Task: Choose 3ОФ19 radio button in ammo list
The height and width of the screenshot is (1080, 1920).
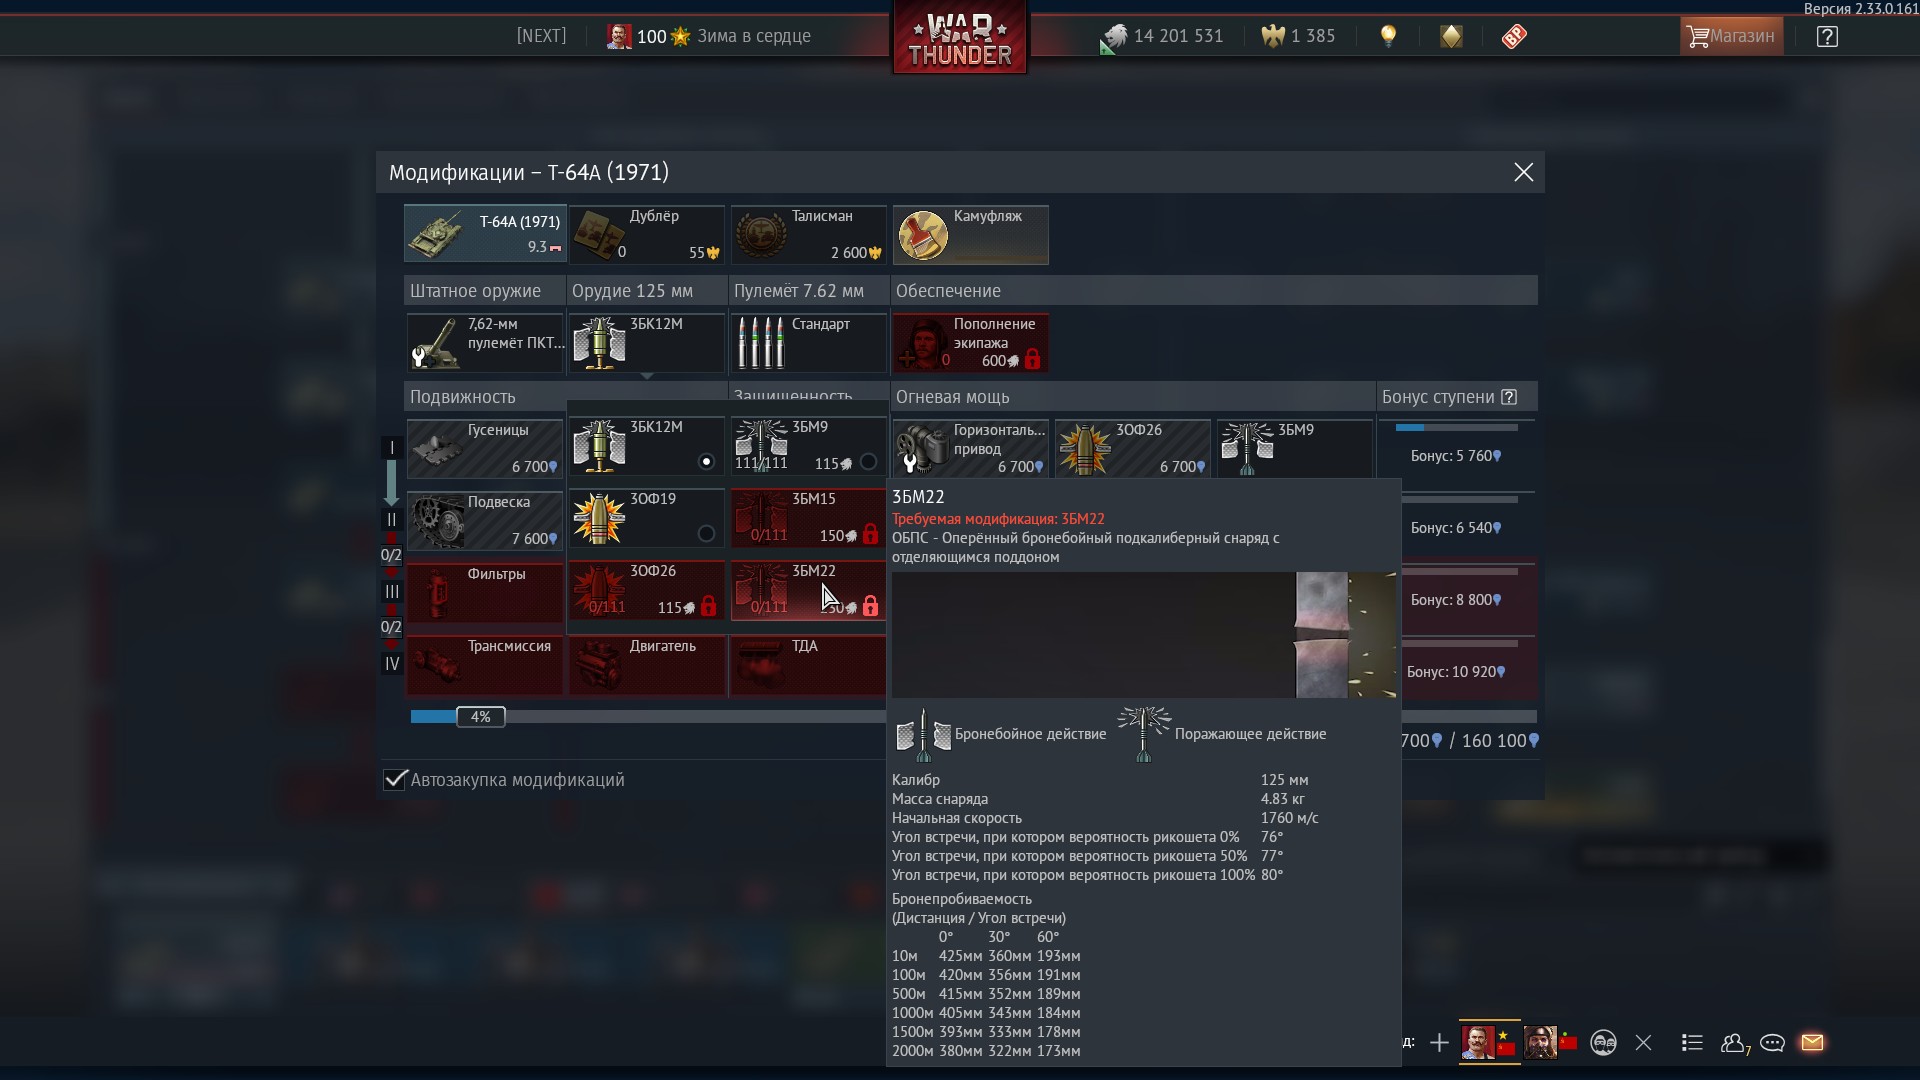Action: point(706,534)
